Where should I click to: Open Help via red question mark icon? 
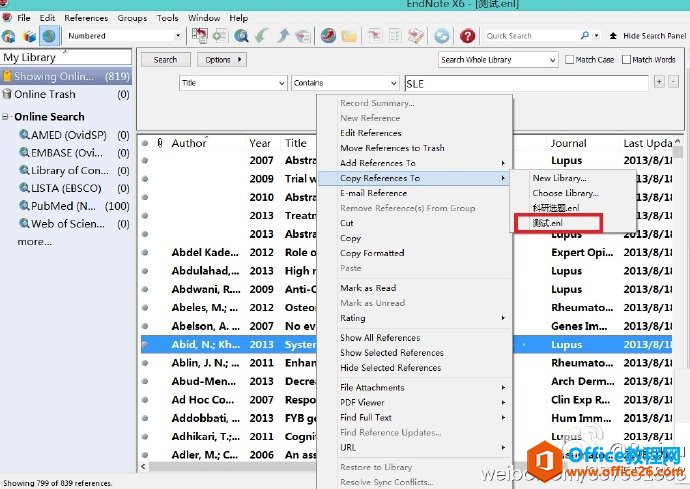pos(467,36)
